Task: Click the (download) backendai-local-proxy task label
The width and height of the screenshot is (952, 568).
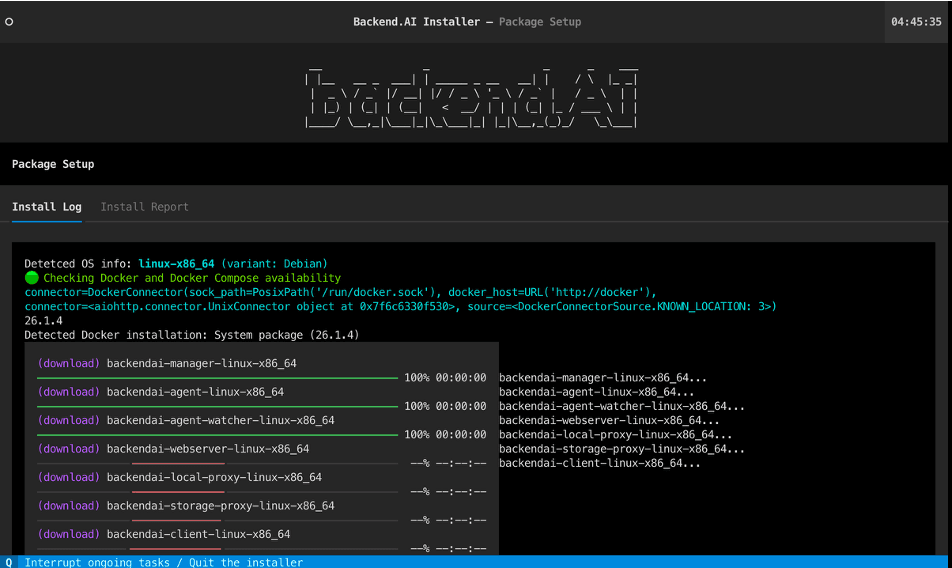Action: [x=179, y=477]
